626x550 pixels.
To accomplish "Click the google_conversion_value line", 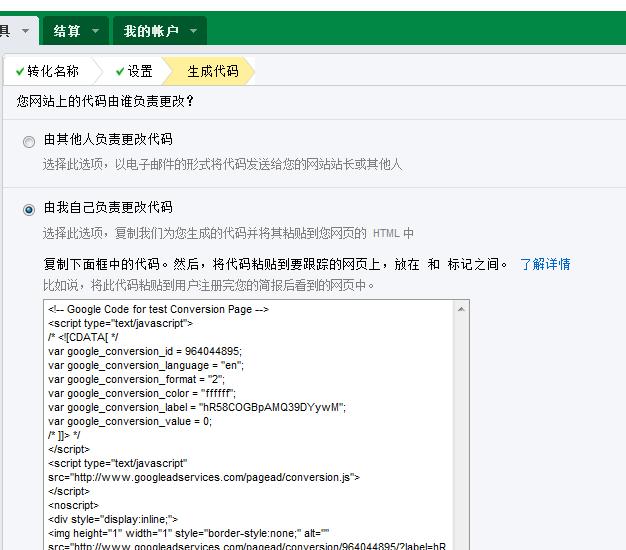I will pos(130,421).
